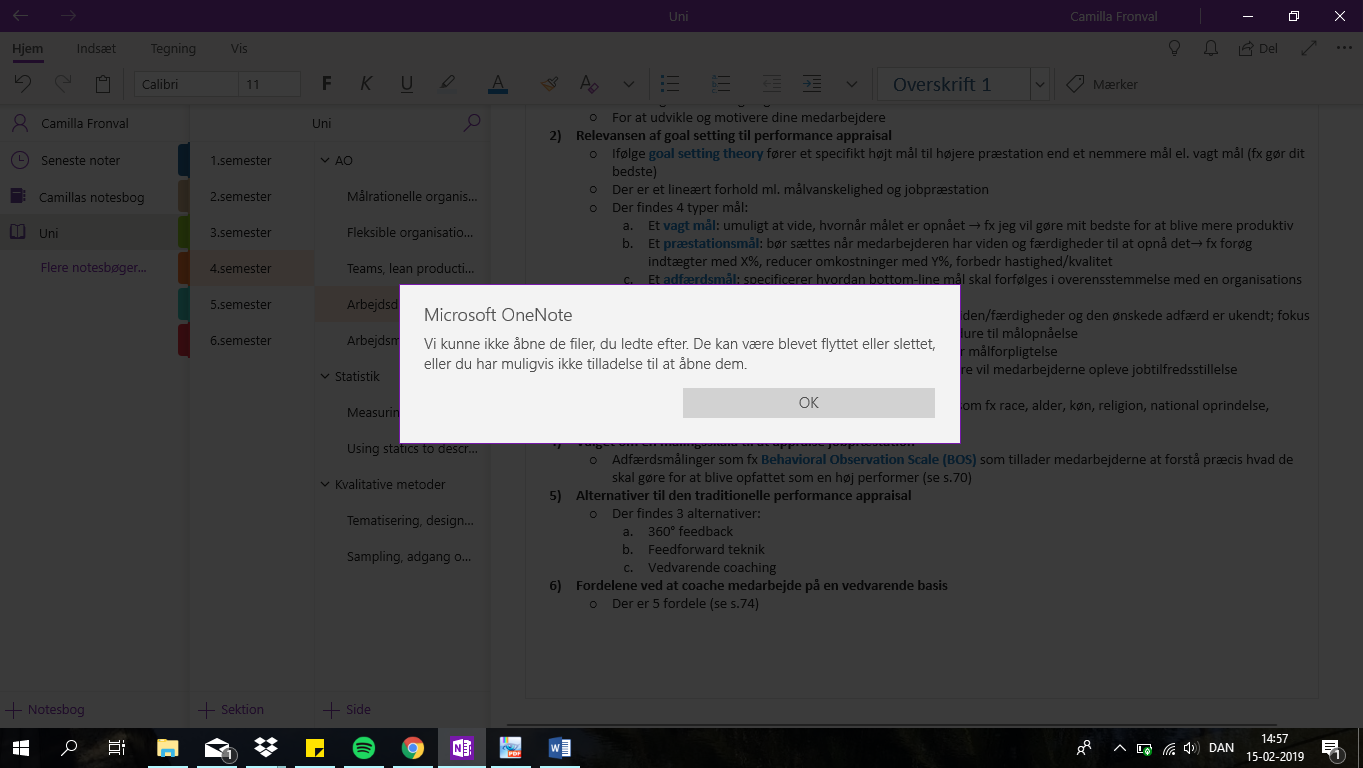Image resolution: width=1363 pixels, height=768 pixels.
Task: Click the full screen expand arrows icon
Action: click(x=1309, y=48)
